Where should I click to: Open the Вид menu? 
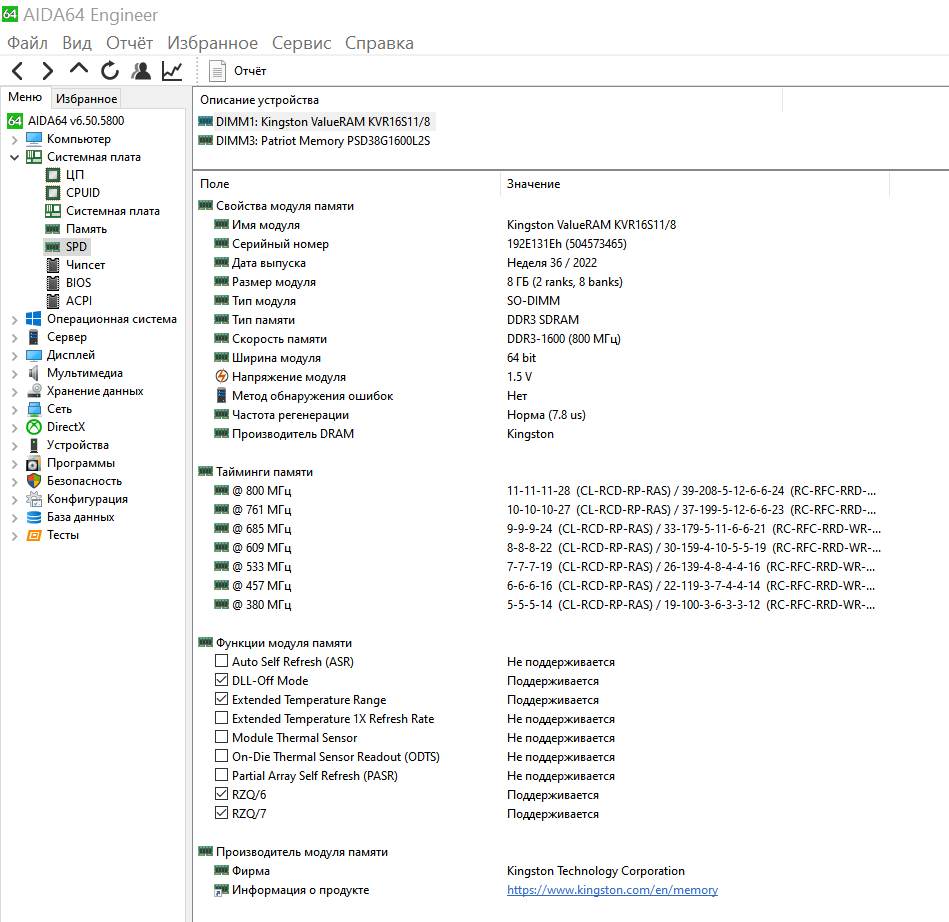[77, 43]
